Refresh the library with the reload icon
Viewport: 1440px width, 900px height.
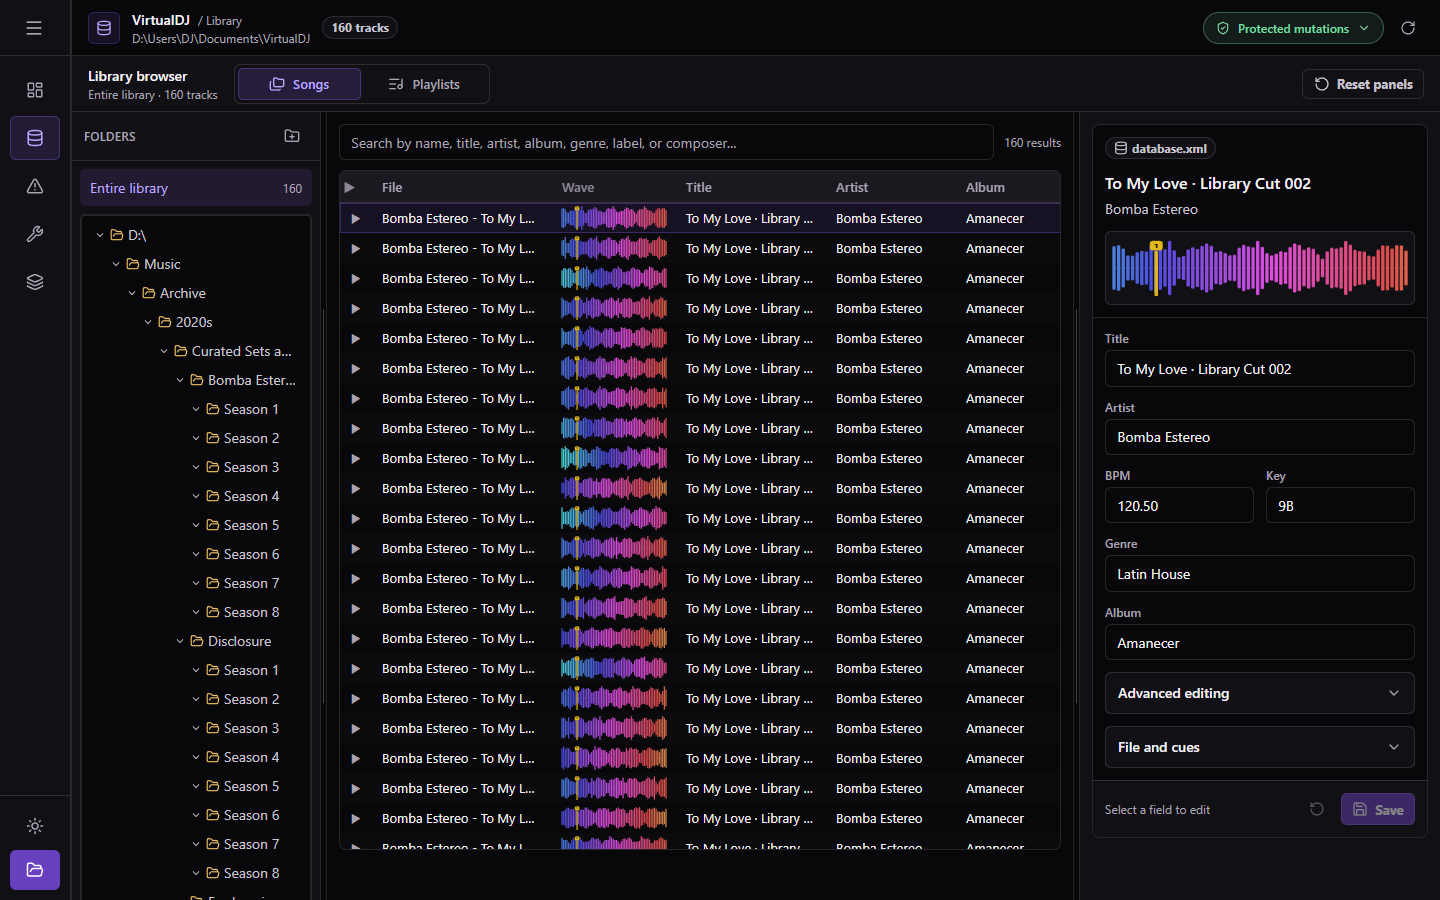coord(1408,28)
